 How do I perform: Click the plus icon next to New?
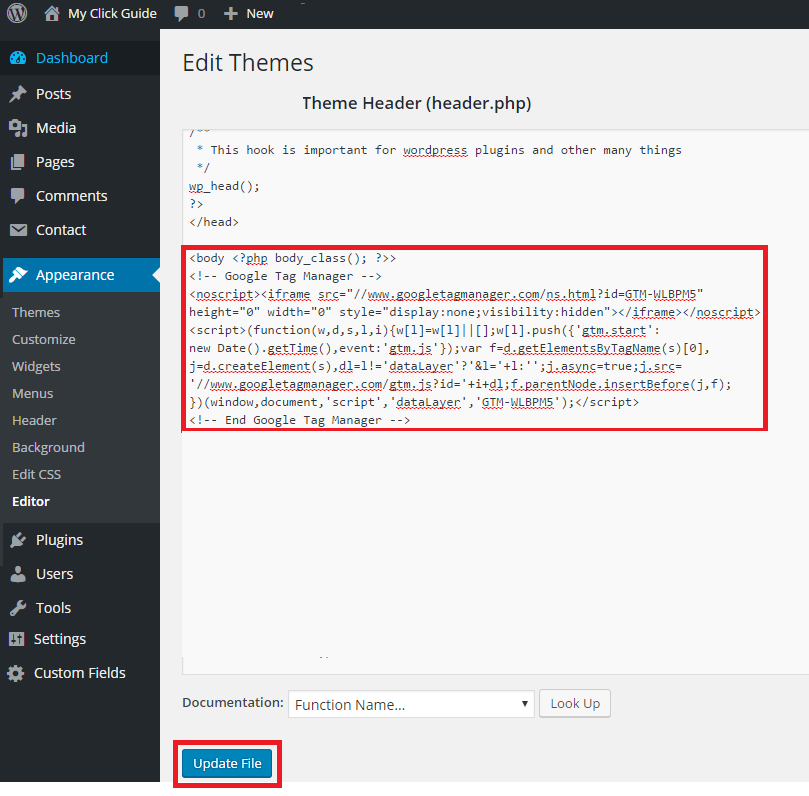pyautogui.click(x=231, y=14)
